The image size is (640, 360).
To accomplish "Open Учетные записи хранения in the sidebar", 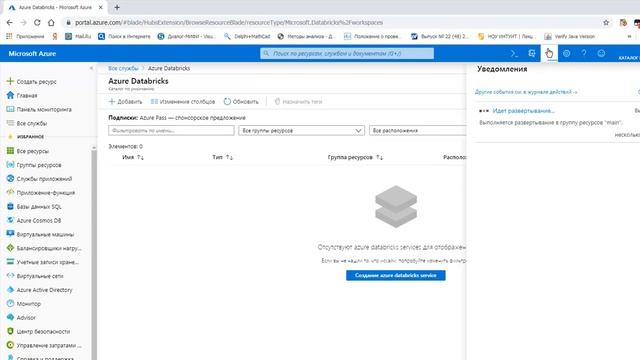I will pos(48,262).
